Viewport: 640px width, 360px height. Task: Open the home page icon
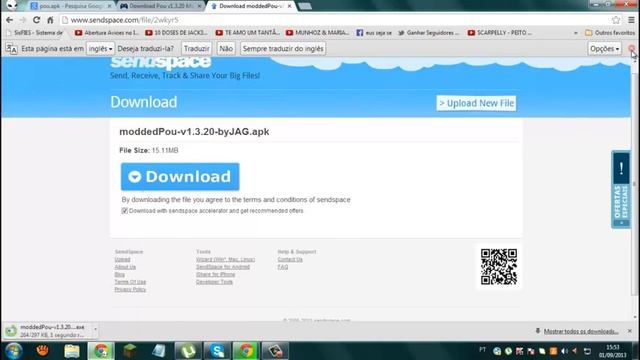click(x=50, y=20)
